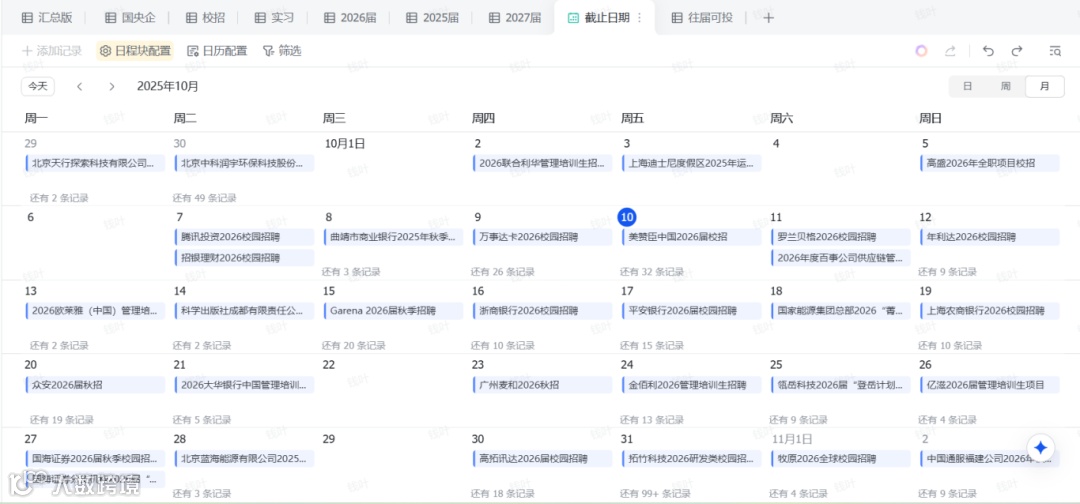Switch to the 2025届 tab
1080x504 pixels.
coord(433,18)
